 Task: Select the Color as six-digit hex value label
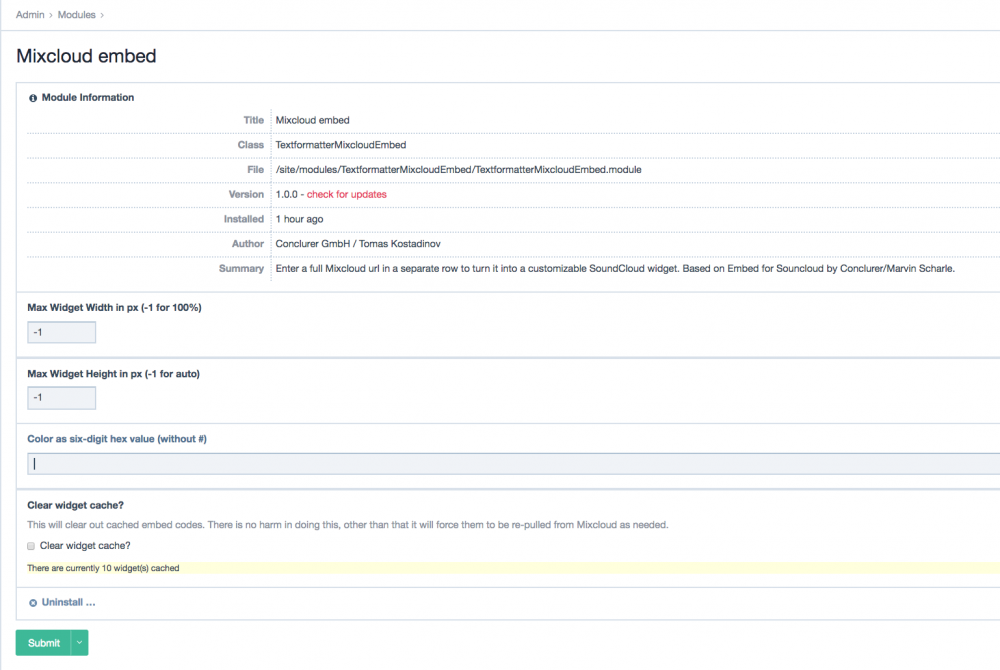pyautogui.click(x=117, y=439)
